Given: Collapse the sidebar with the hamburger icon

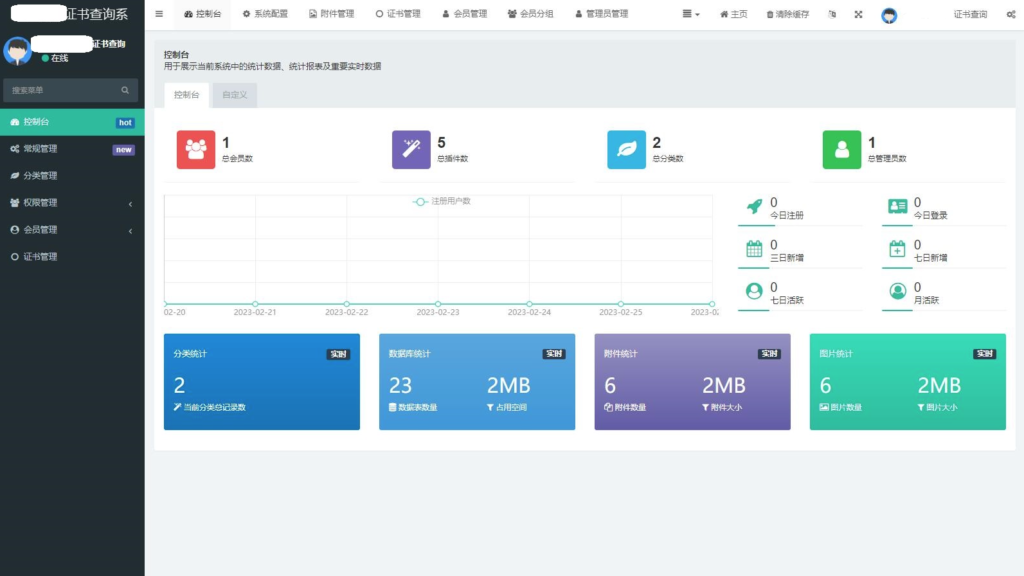Looking at the screenshot, I should tap(157, 15).
